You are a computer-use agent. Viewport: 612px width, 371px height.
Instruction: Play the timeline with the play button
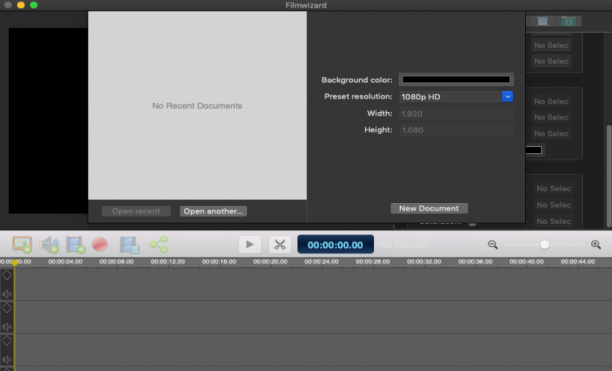[250, 245]
